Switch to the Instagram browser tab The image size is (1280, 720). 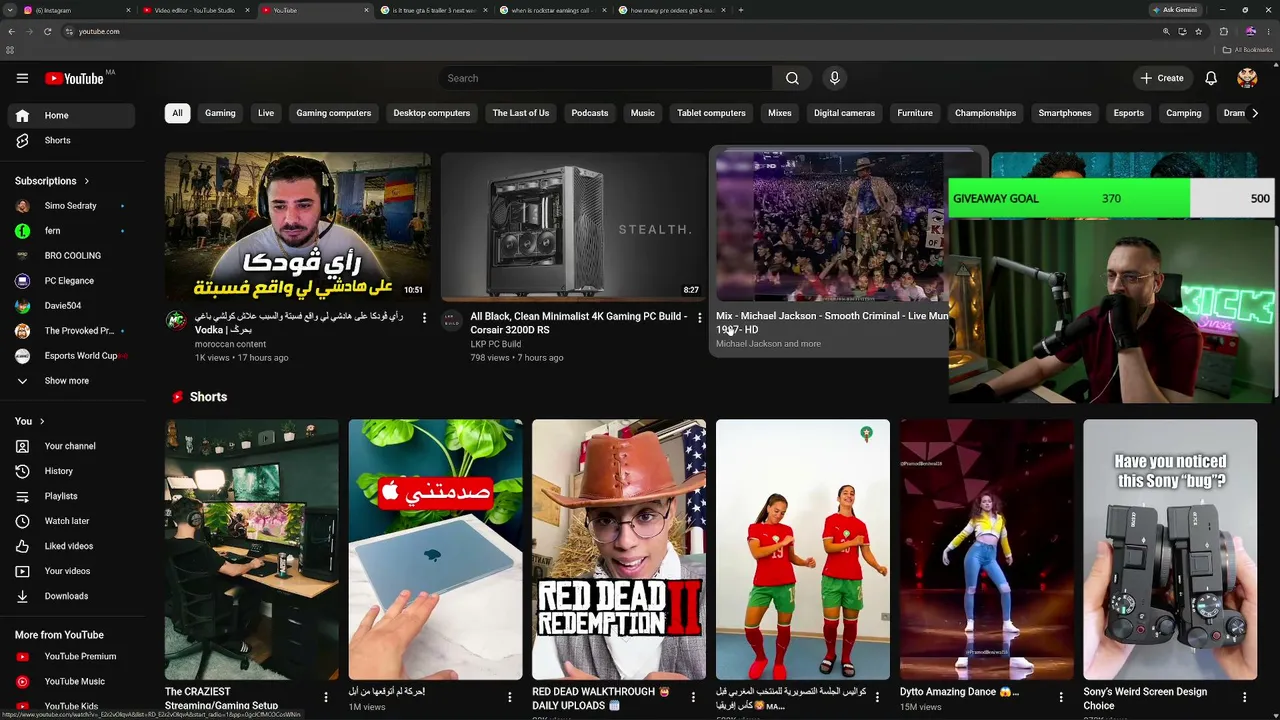click(x=75, y=10)
